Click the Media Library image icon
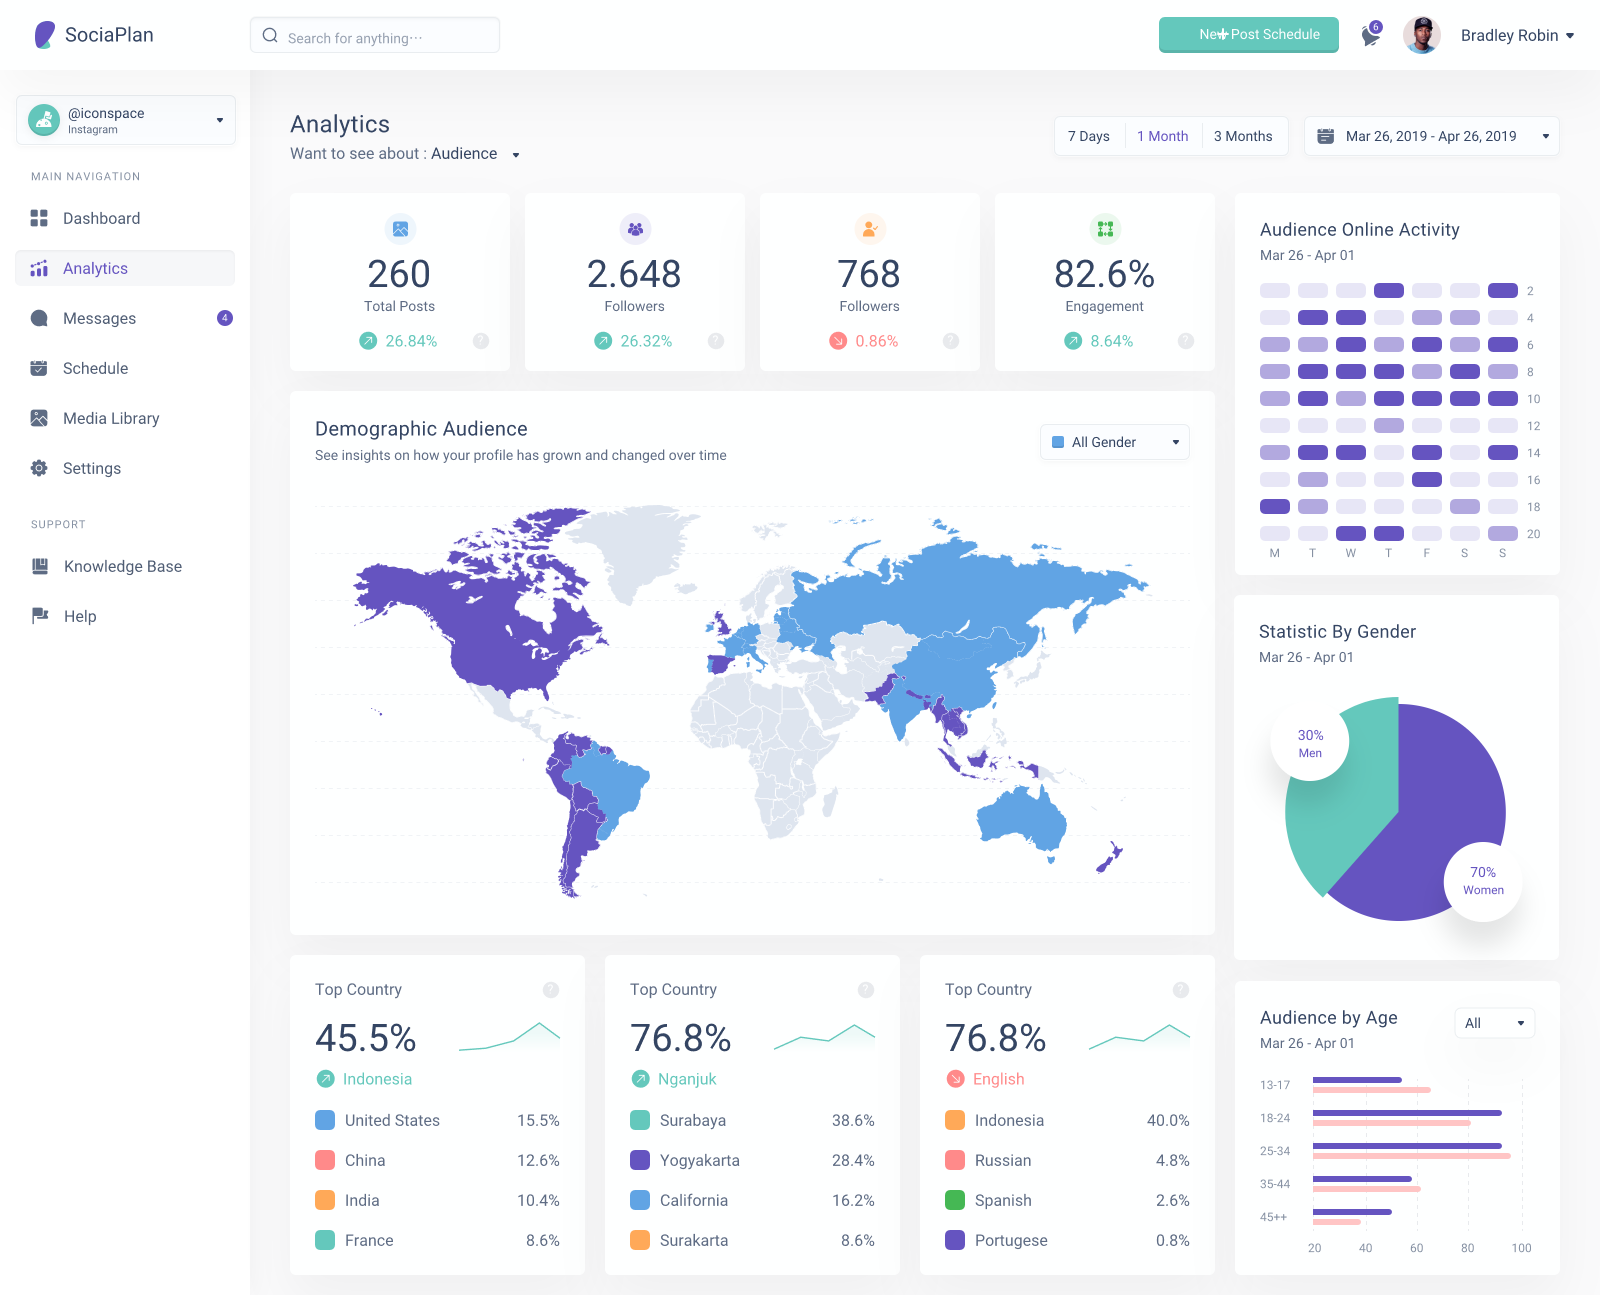The height and width of the screenshot is (1295, 1600). pos(39,418)
